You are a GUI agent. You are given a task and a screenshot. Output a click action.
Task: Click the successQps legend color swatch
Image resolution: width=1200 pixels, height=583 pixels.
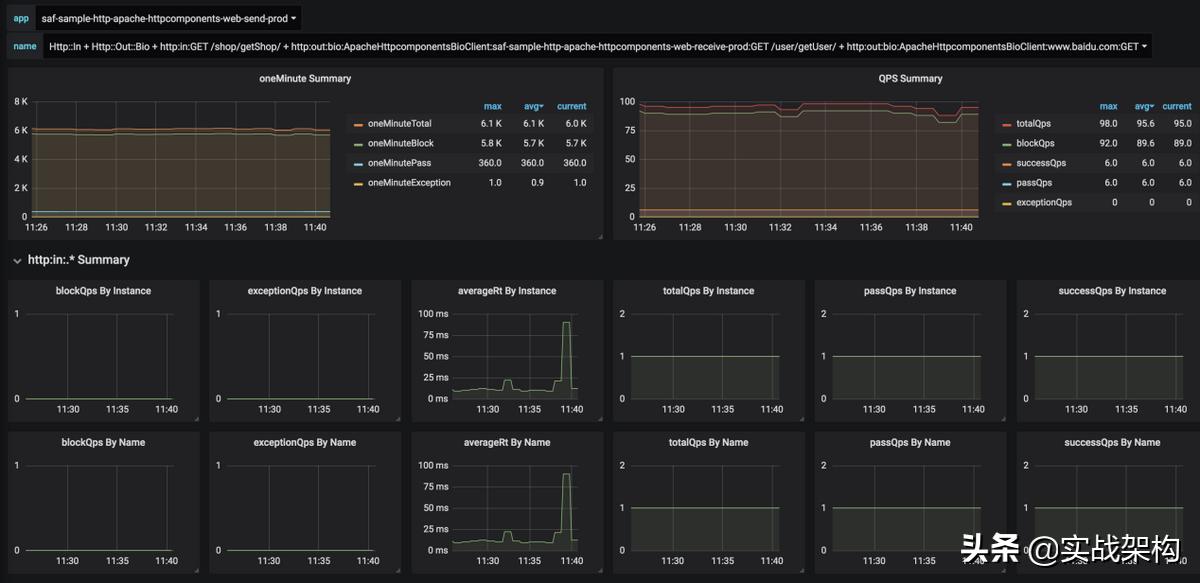(1007, 163)
